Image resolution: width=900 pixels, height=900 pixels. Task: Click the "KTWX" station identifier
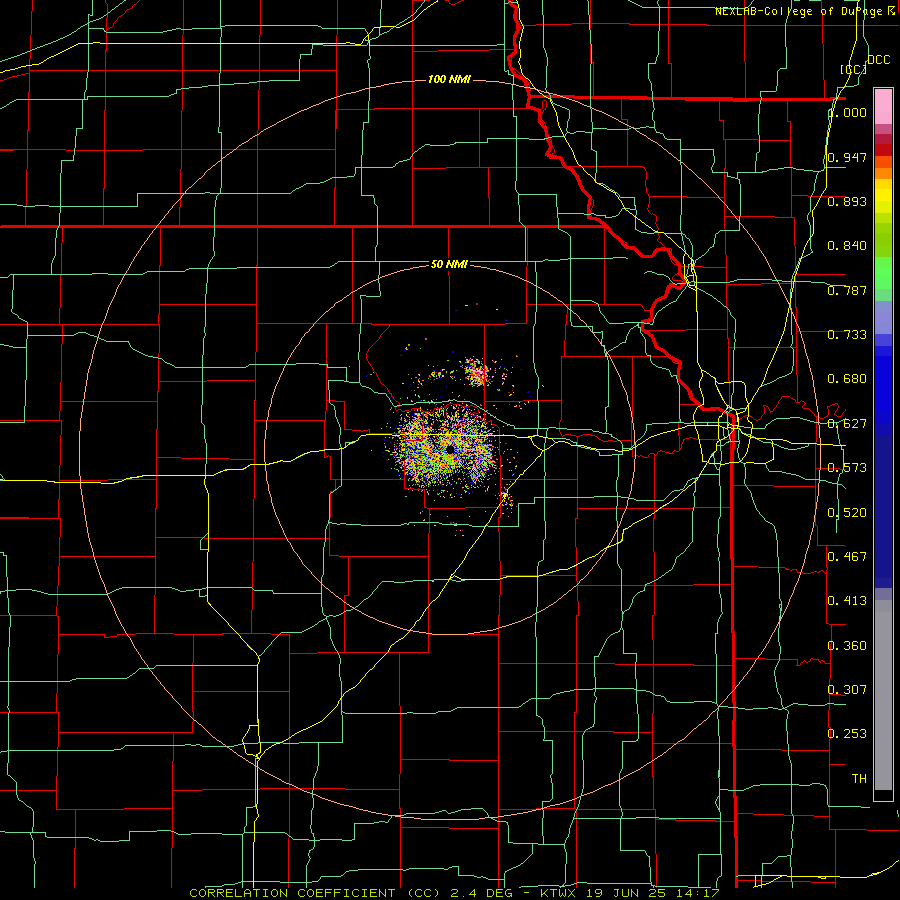558,893
